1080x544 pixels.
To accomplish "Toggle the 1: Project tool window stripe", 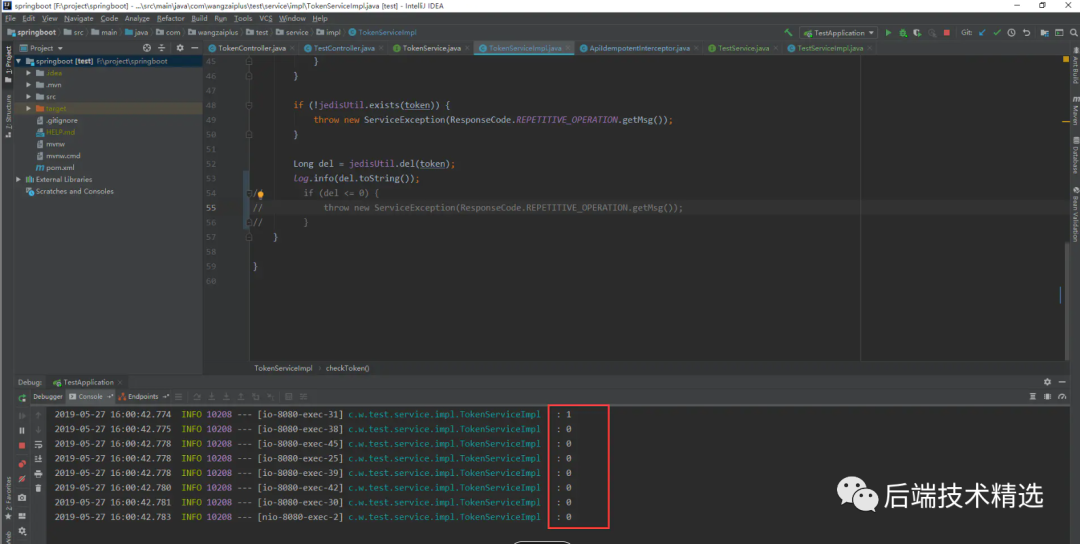I will click(x=8, y=63).
